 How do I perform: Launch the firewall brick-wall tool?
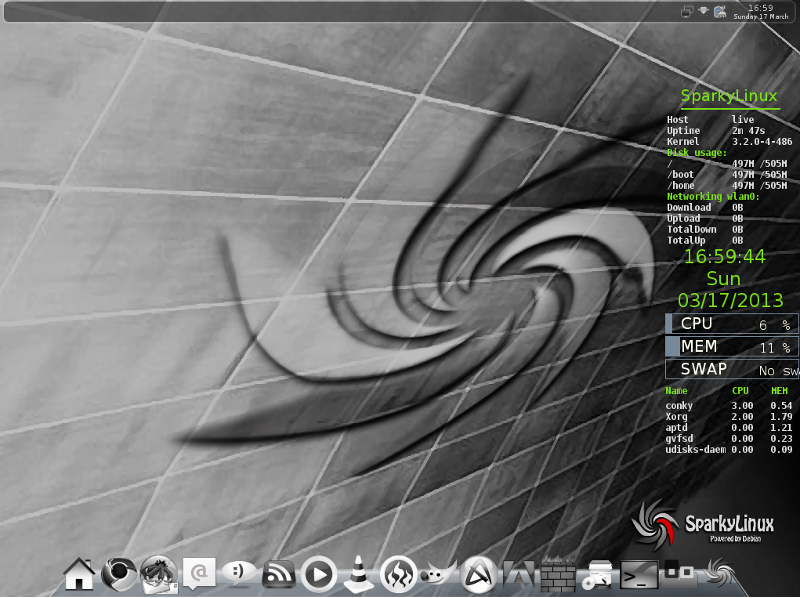tap(556, 574)
